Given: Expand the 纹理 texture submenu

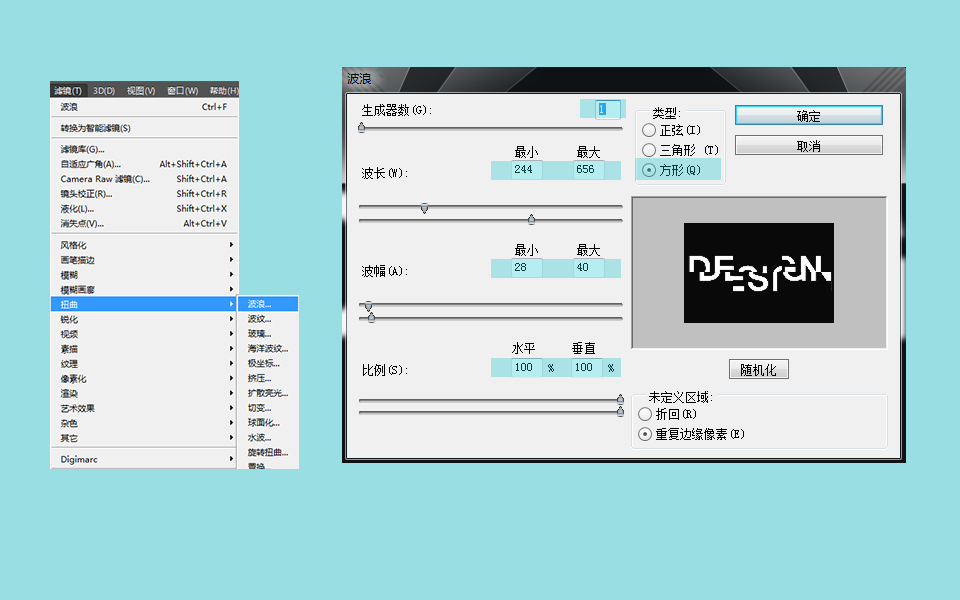Looking at the screenshot, I should (x=144, y=364).
